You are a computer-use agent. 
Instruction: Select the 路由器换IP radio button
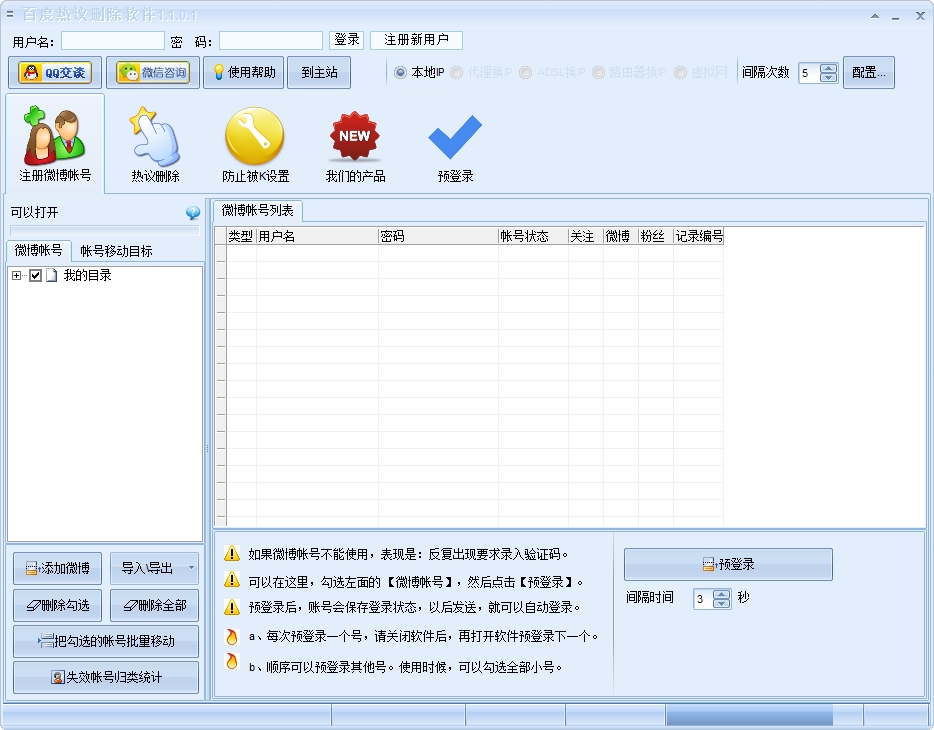[x=598, y=73]
